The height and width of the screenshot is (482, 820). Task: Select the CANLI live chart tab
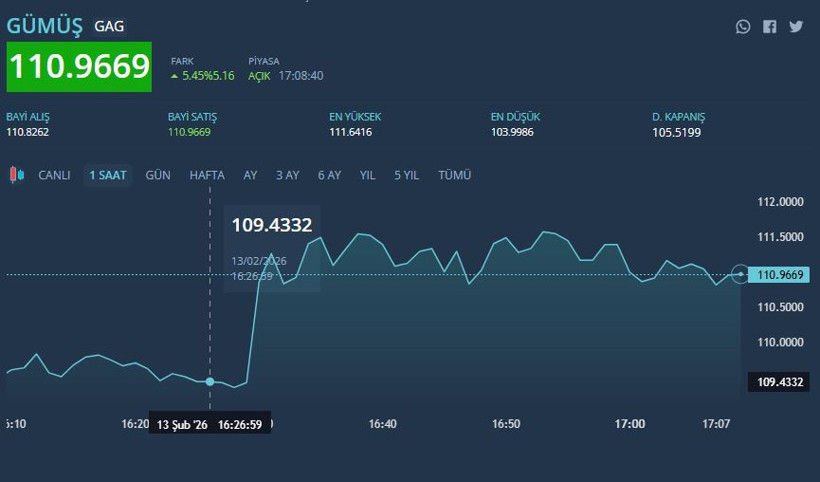coord(54,175)
